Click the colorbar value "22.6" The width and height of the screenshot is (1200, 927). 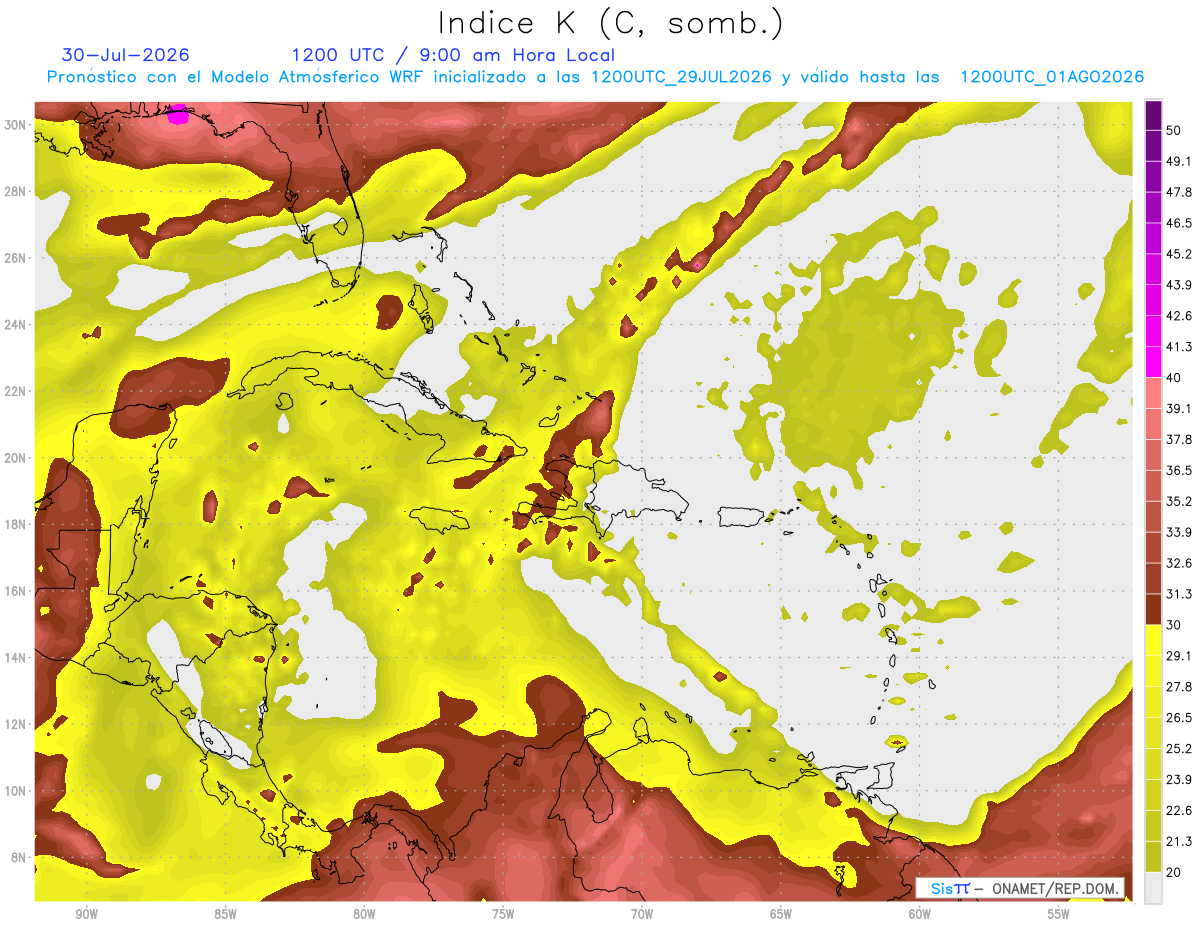1179,811
